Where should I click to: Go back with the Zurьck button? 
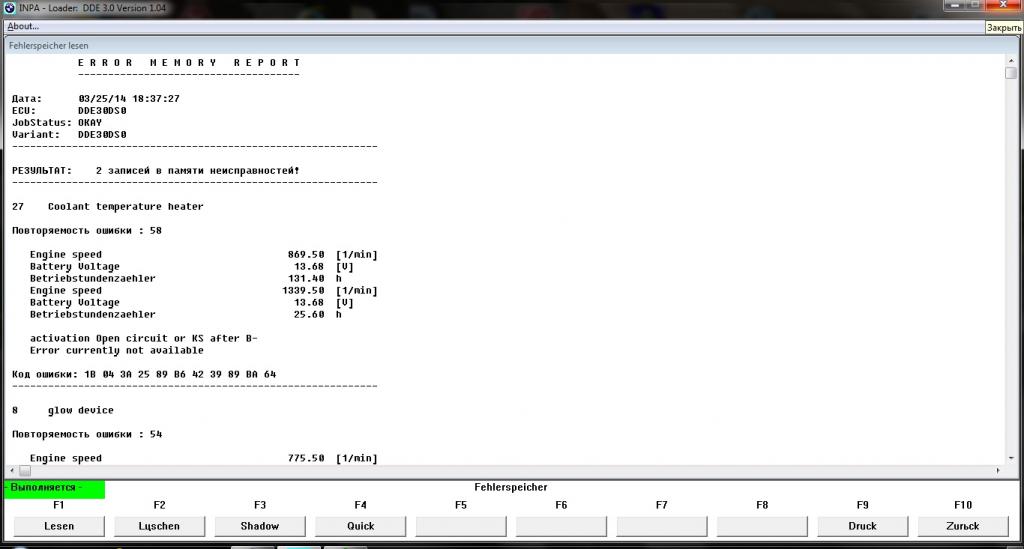963,526
